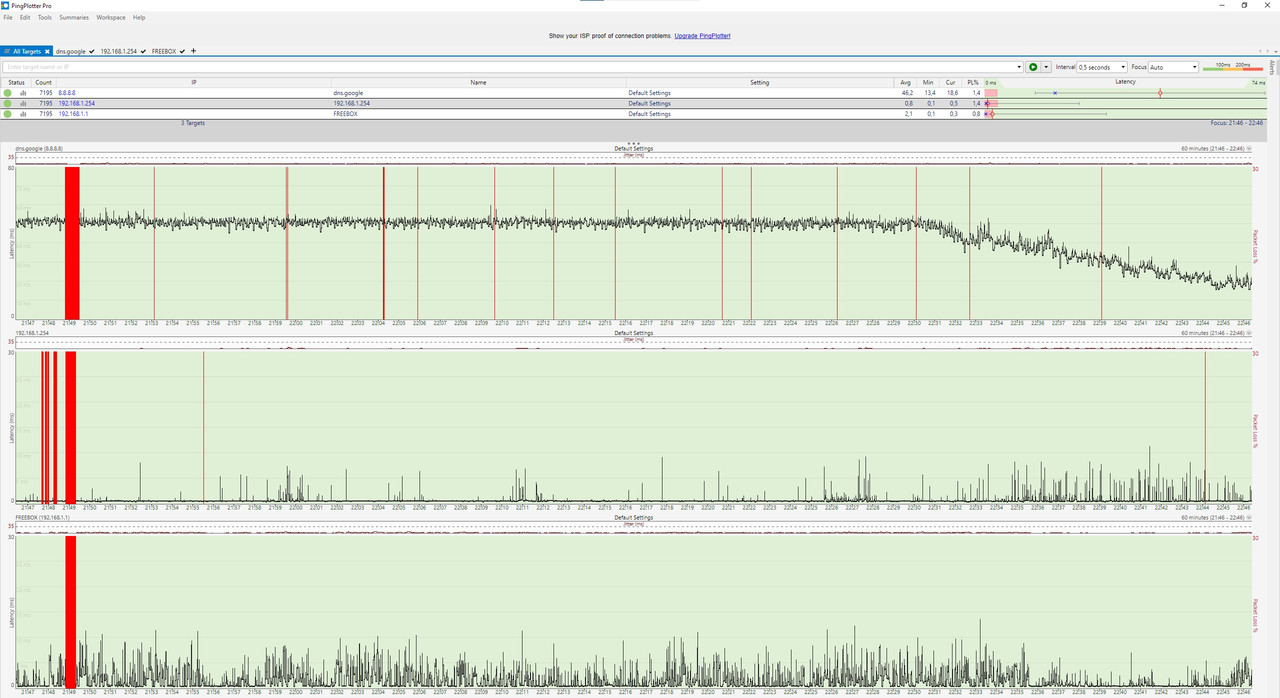The height and width of the screenshot is (698, 1280).
Task: Toggle graph icon for the 192.168.1.254 row
Action: (23, 103)
